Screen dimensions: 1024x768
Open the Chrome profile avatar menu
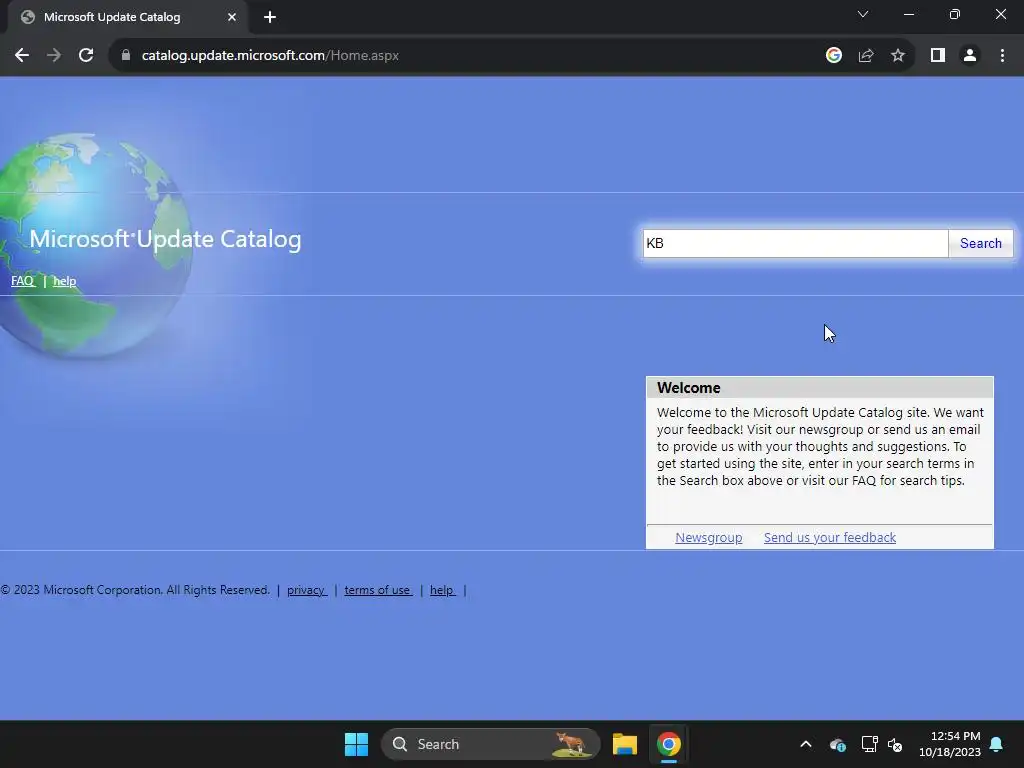(970, 56)
